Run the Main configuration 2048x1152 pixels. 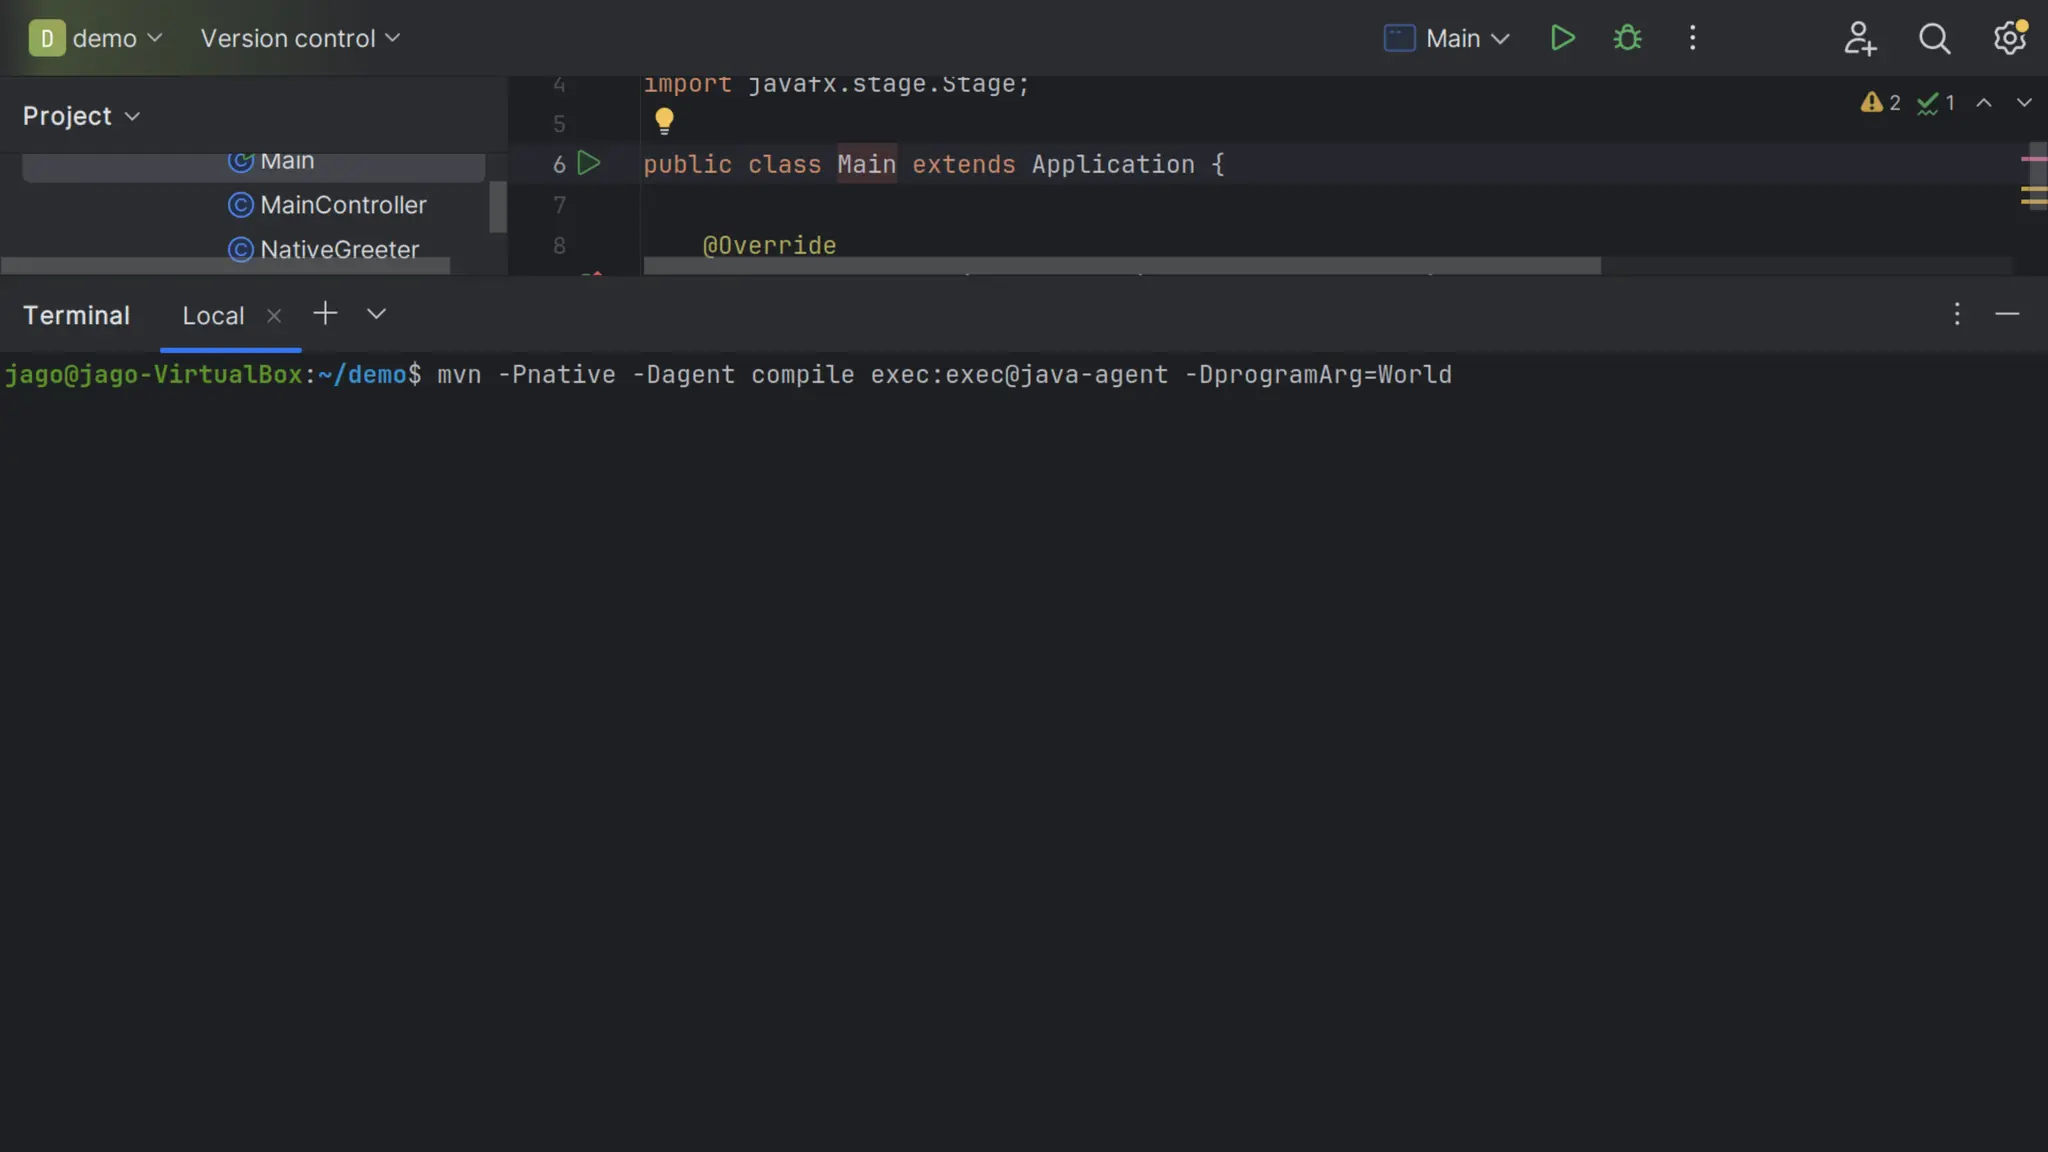pos(1562,38)
